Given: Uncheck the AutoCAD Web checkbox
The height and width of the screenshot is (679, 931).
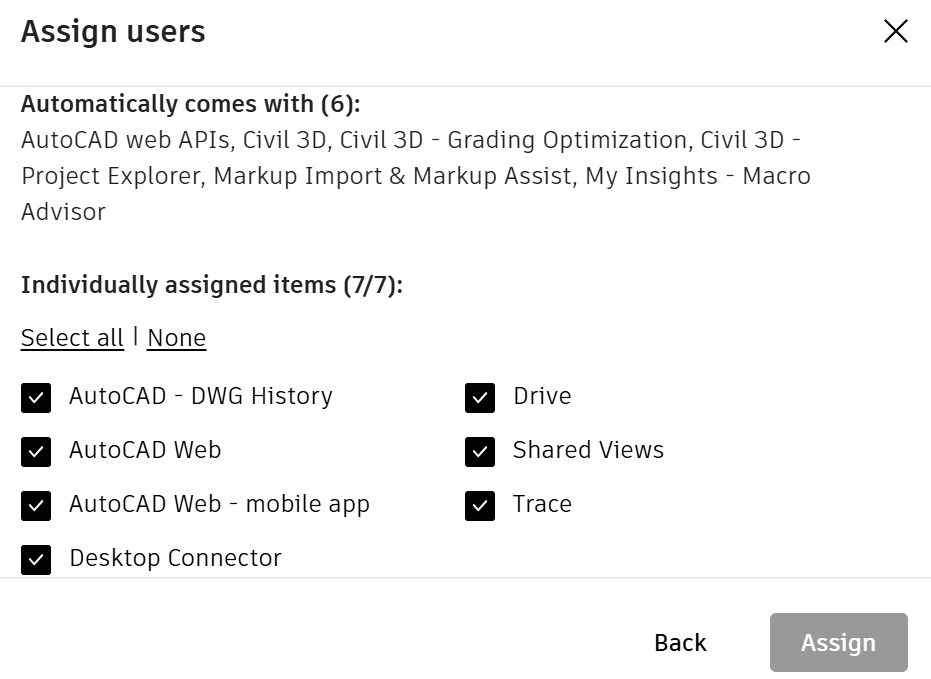Looking at the screenshot, I should tap(36, 451).
